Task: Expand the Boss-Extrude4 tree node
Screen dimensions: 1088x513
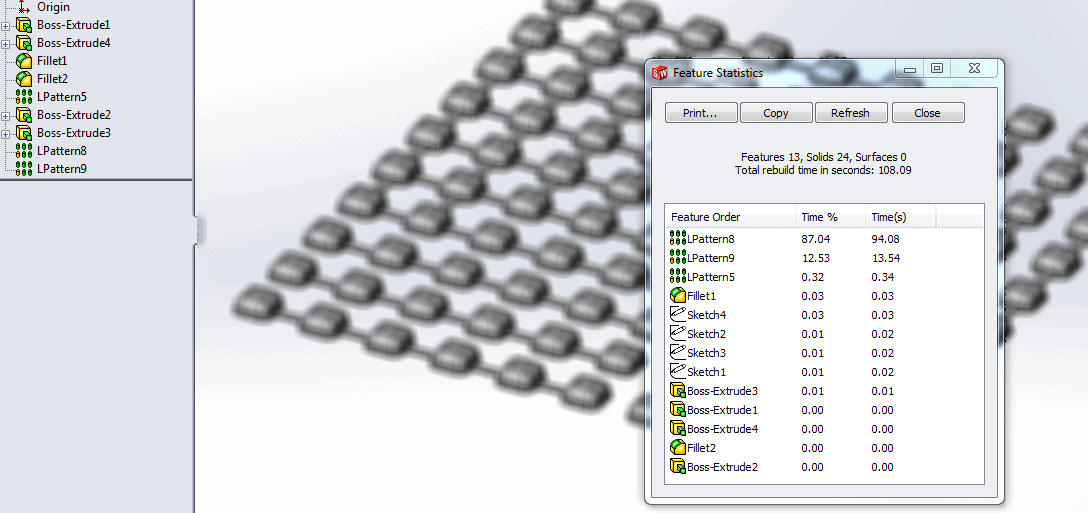Action: coord(6,43)
